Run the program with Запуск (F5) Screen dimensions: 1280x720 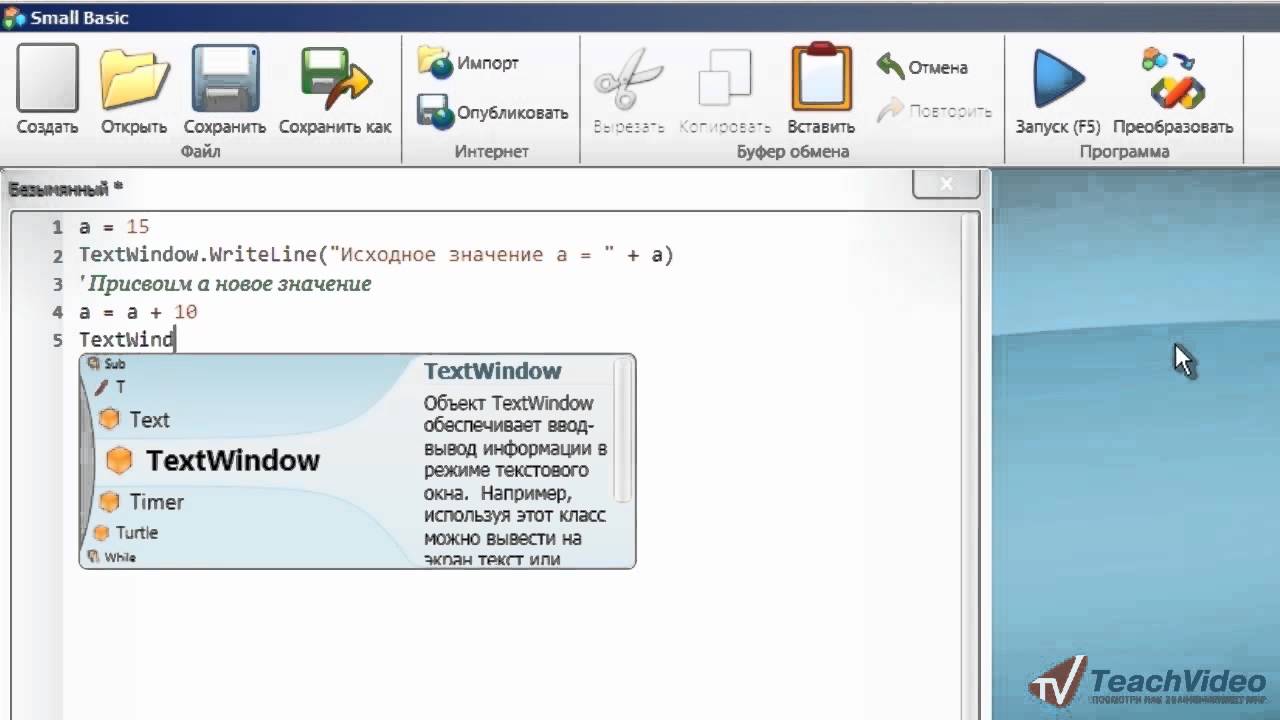point(1058,90)
